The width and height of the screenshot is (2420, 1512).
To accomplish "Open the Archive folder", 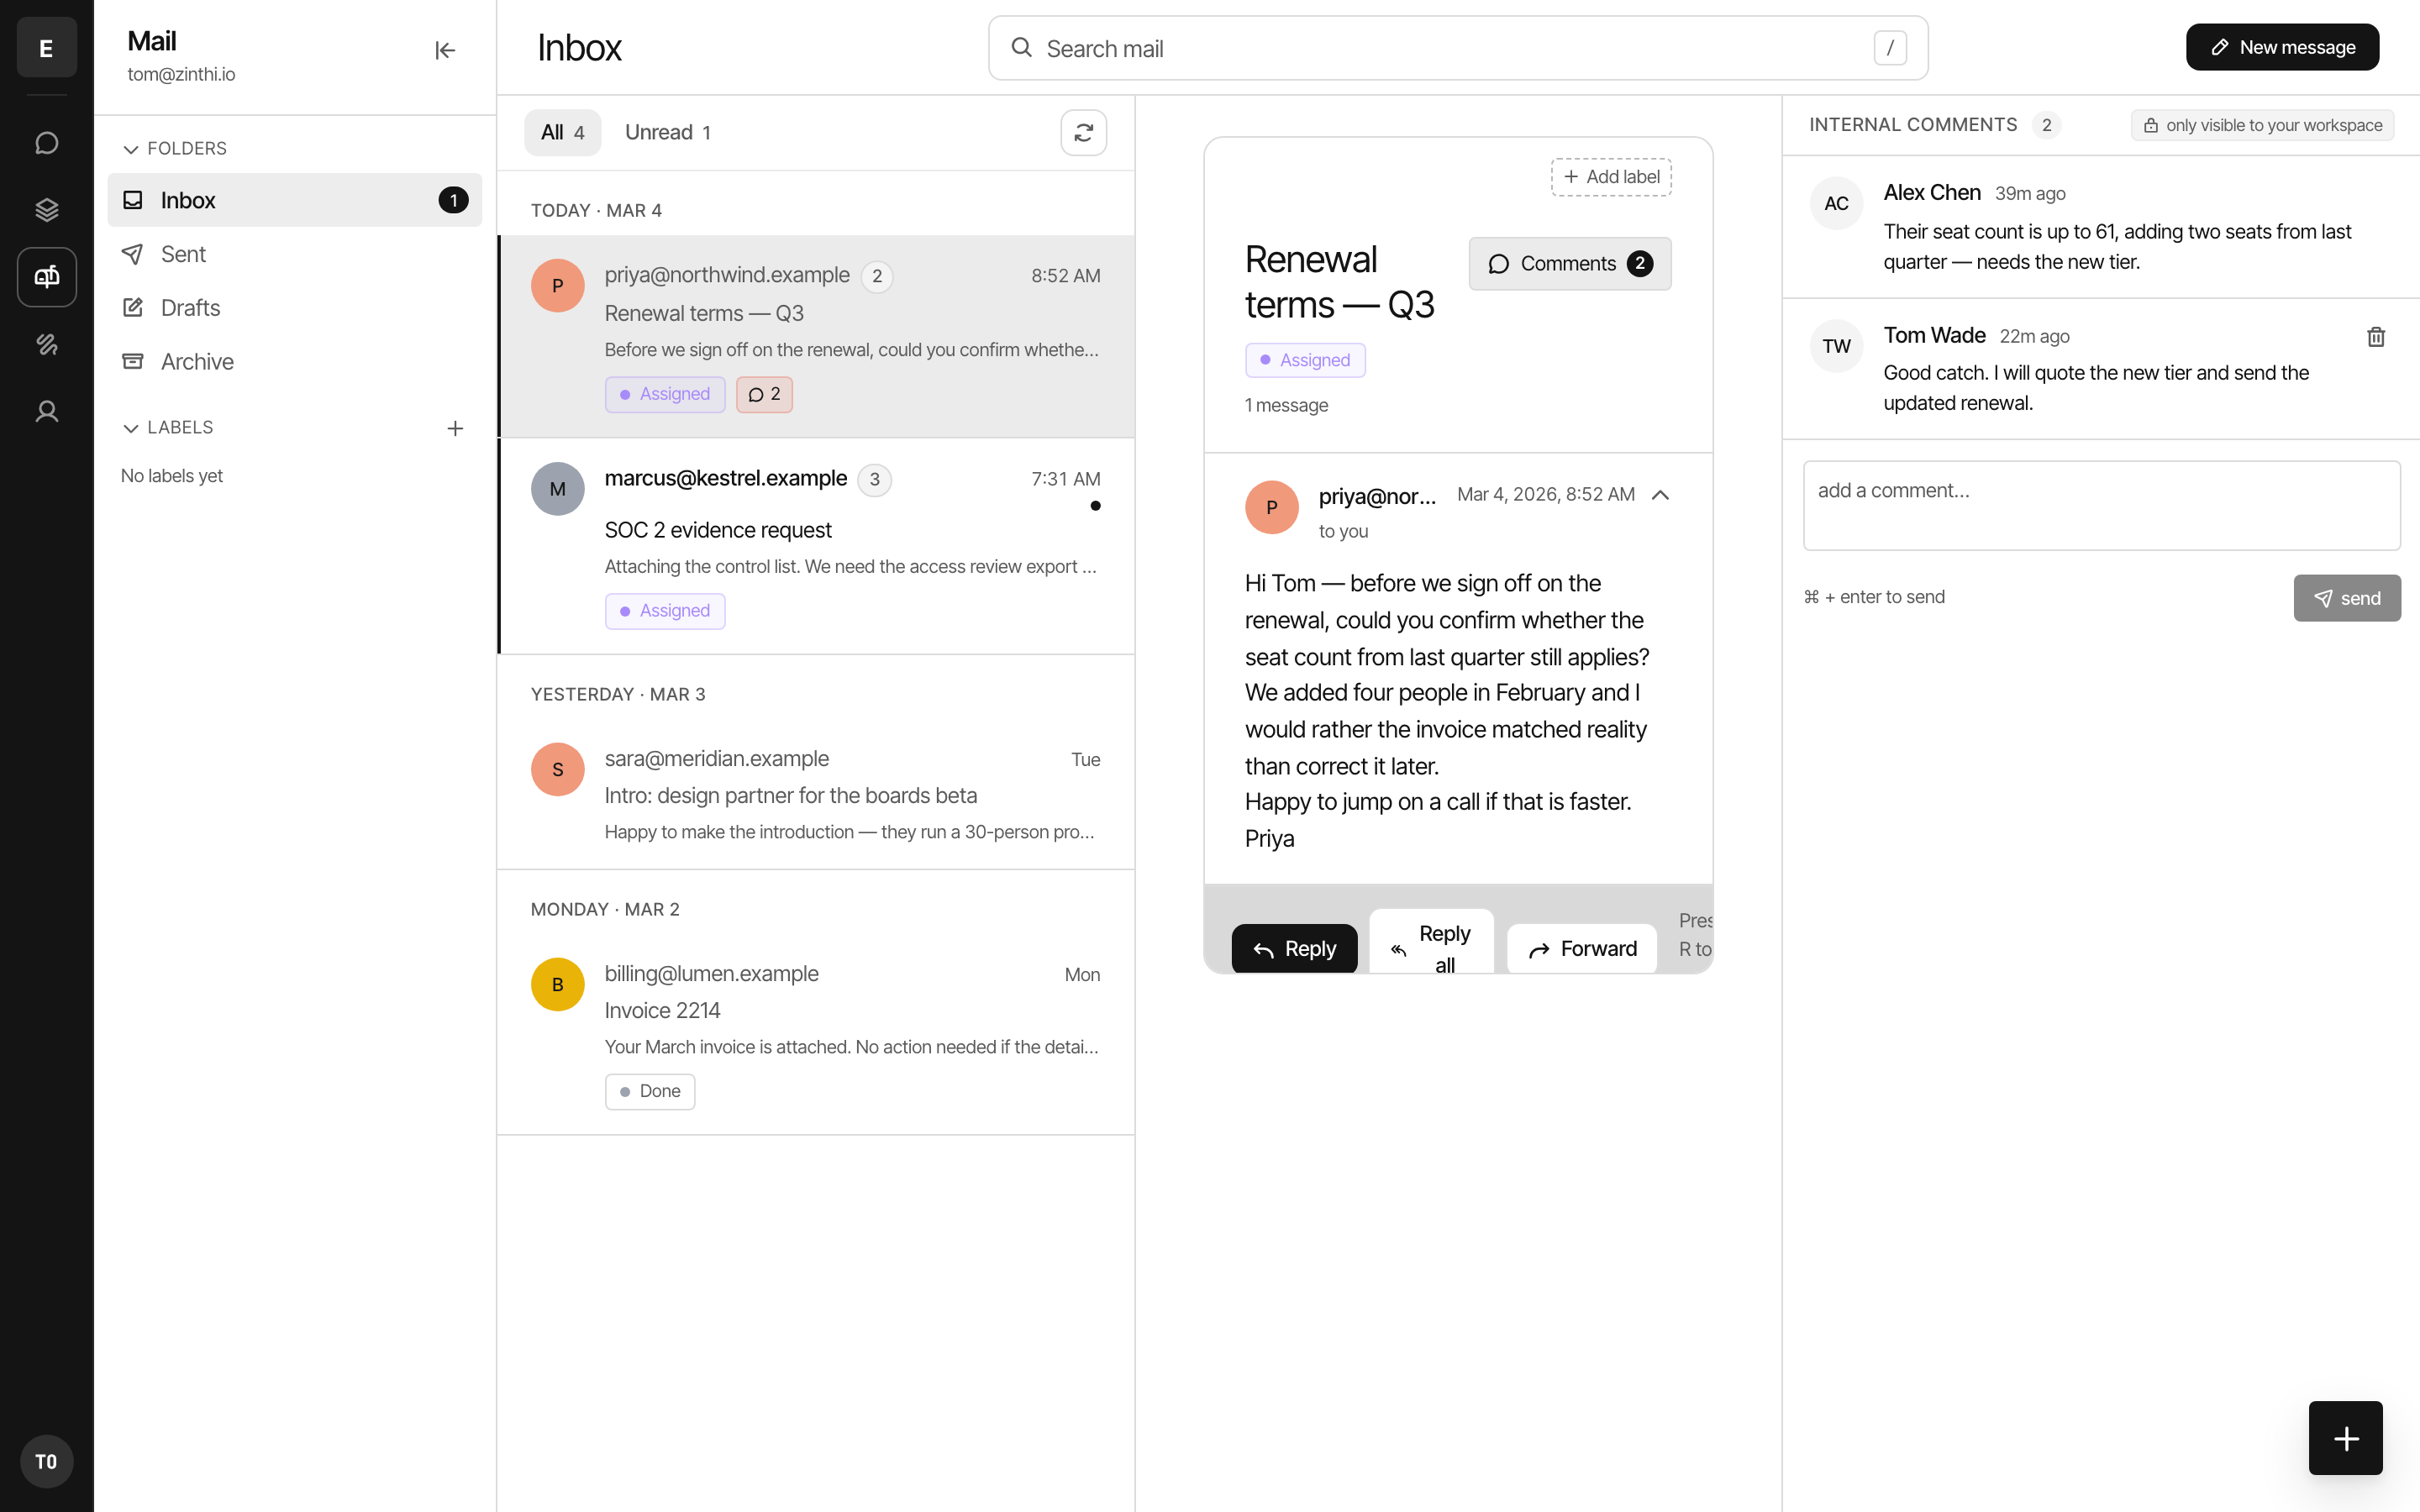I will 294,362.
